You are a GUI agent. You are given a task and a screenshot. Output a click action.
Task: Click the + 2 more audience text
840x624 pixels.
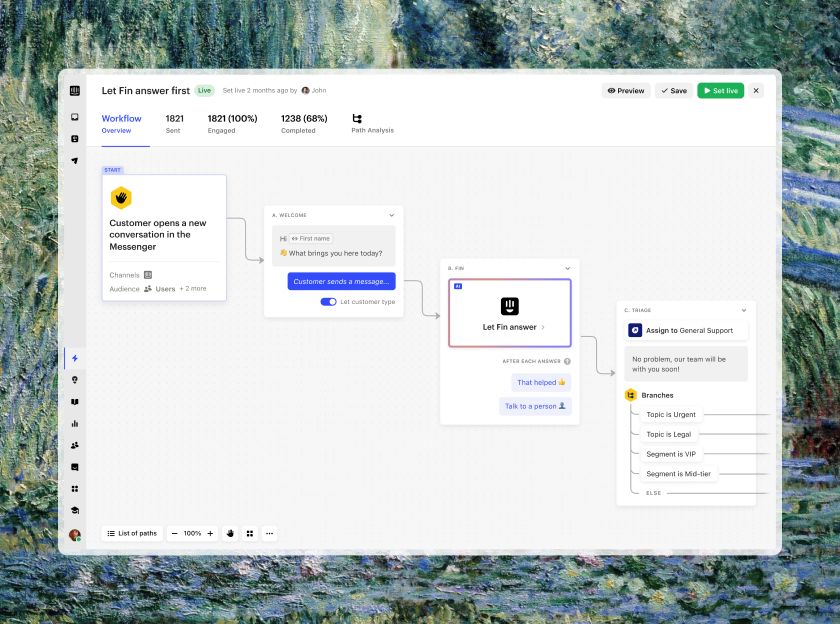coord(193,289)
